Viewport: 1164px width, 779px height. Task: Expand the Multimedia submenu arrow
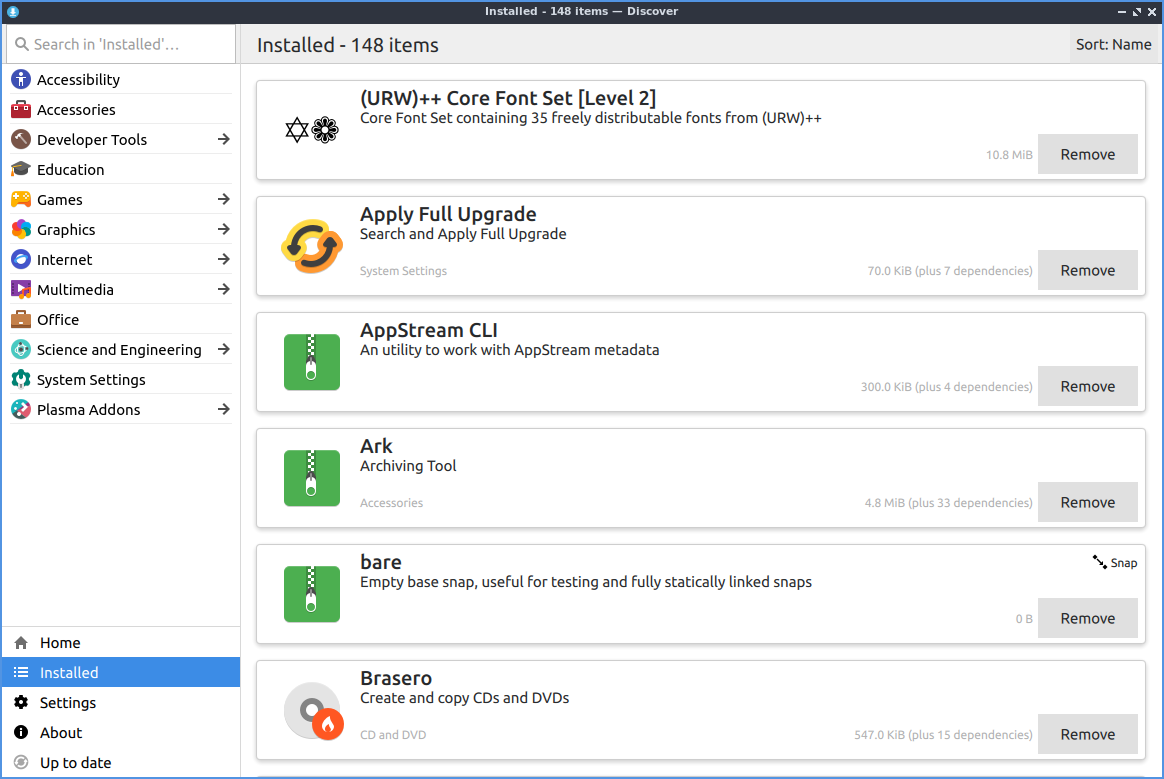223,289
